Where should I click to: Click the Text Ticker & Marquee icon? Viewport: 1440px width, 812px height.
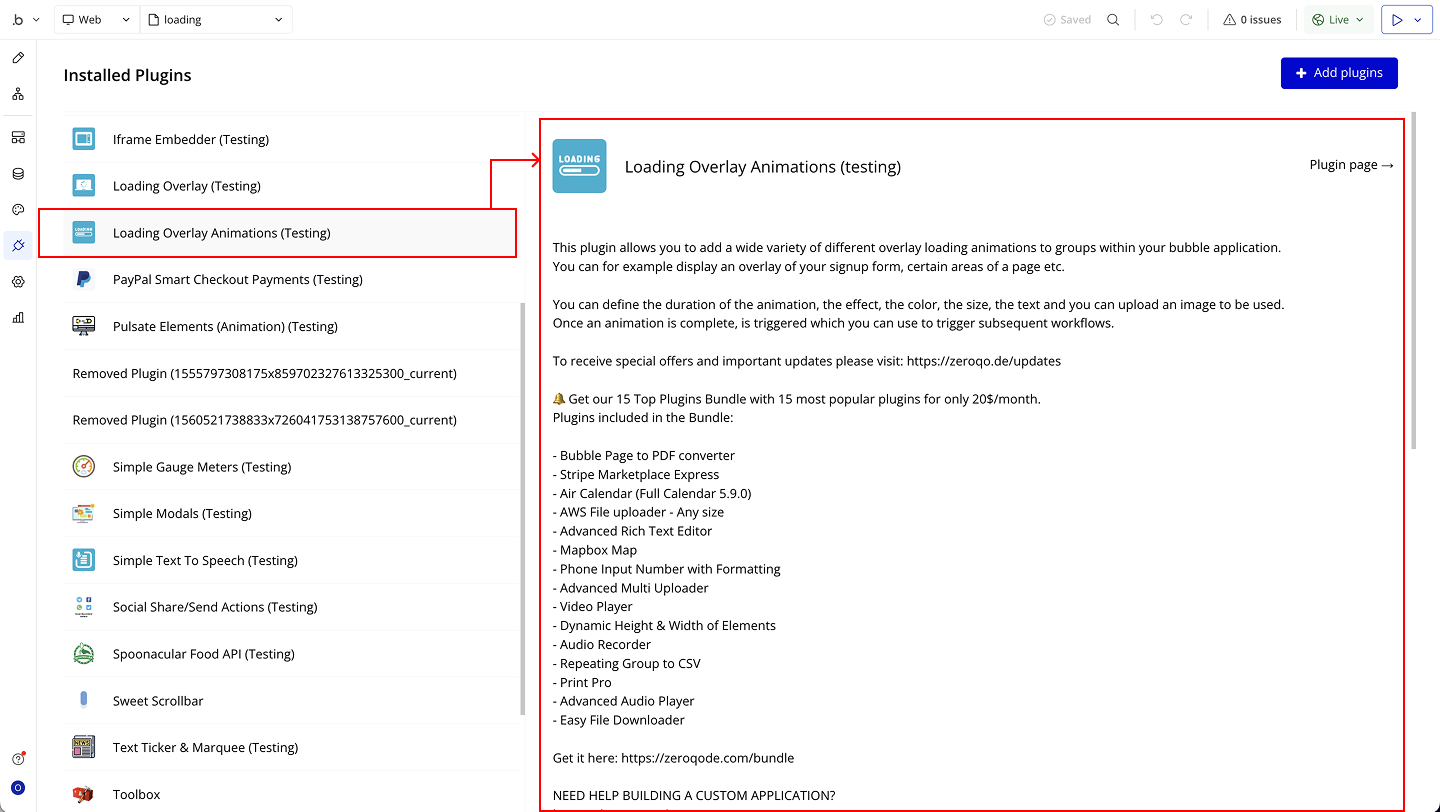click(x=84, y=747)
